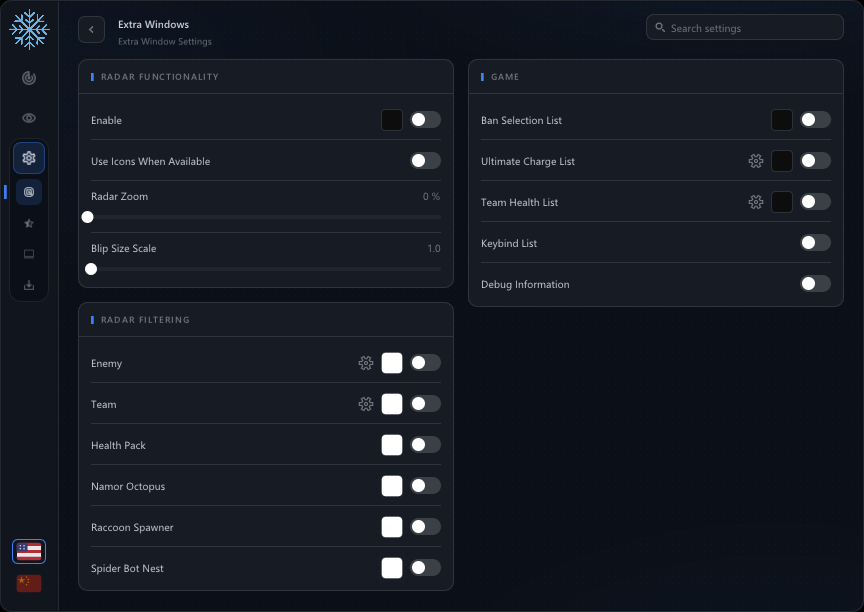This screenshot has height=612, width=864.
Task: Open the radar swirl sidebar section
Action: point(29,78)
